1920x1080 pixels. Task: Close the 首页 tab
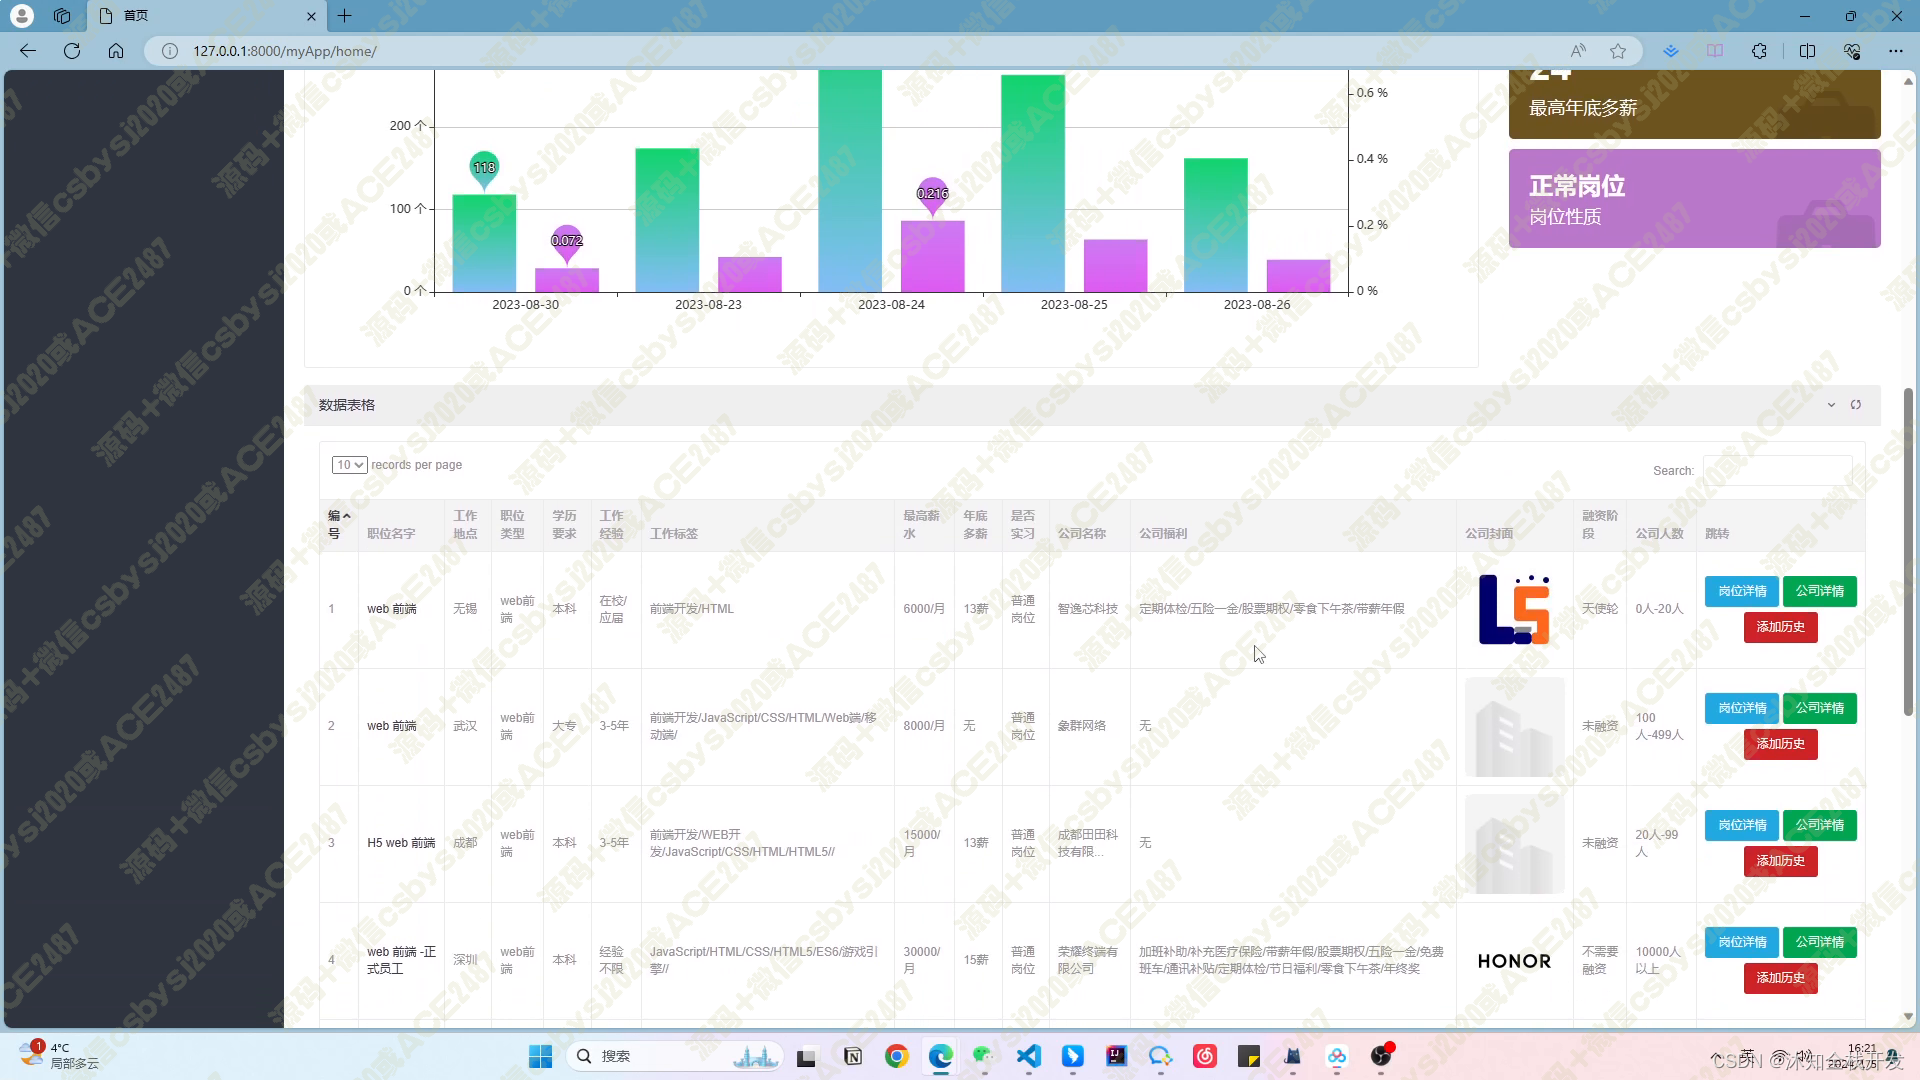pyautogui.click(x=311, y=16)
